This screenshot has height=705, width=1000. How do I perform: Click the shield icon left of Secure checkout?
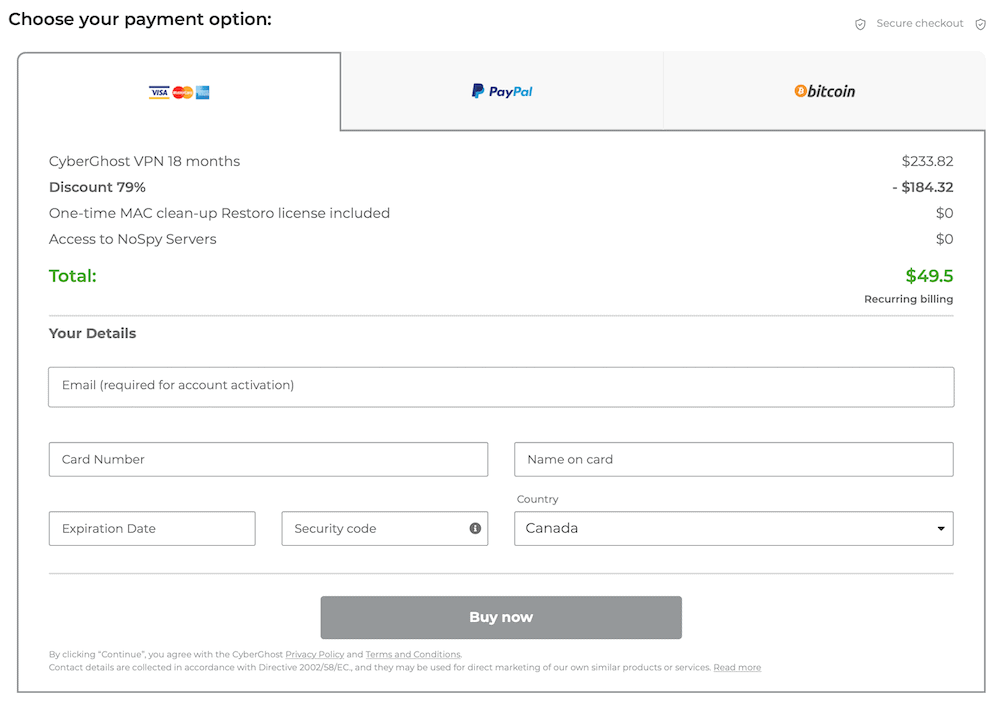point(860,24)
